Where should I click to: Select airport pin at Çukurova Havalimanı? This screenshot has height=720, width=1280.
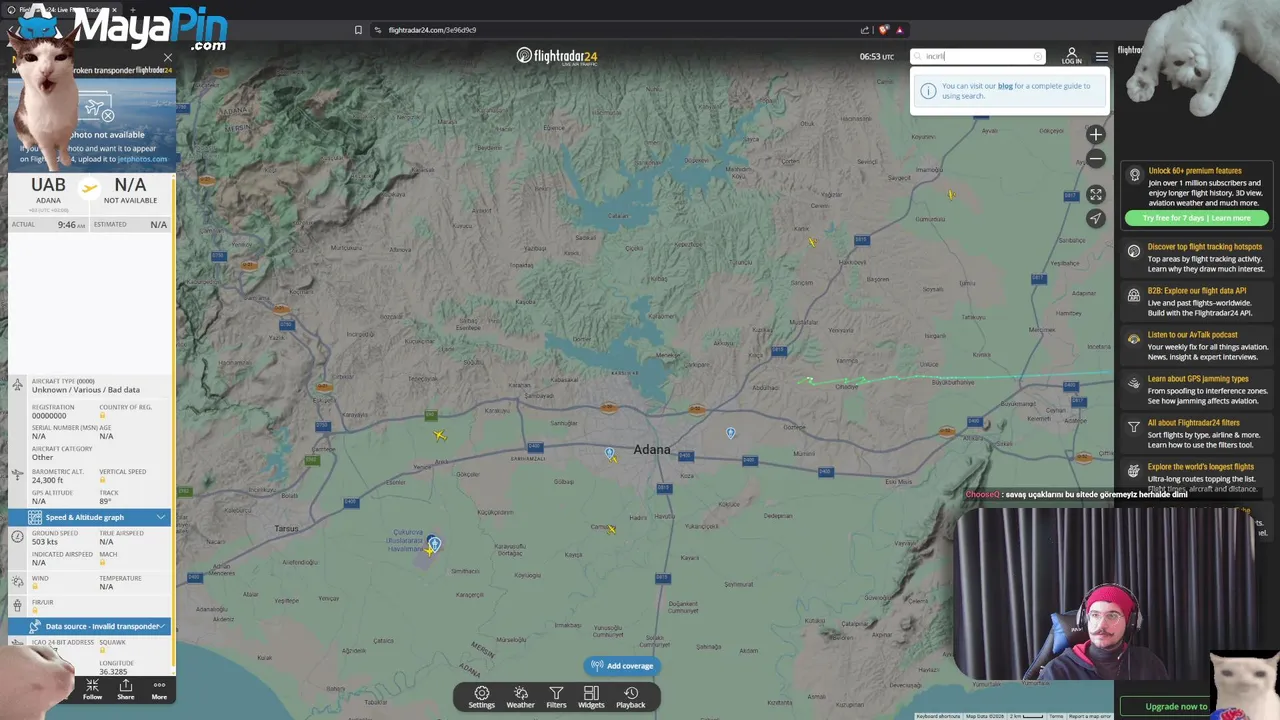click(x=434, y=543)
